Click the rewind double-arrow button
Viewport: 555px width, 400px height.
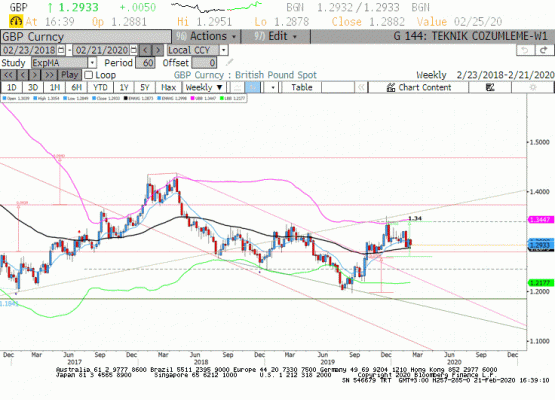pyautogui.click(x=8, y=75)
